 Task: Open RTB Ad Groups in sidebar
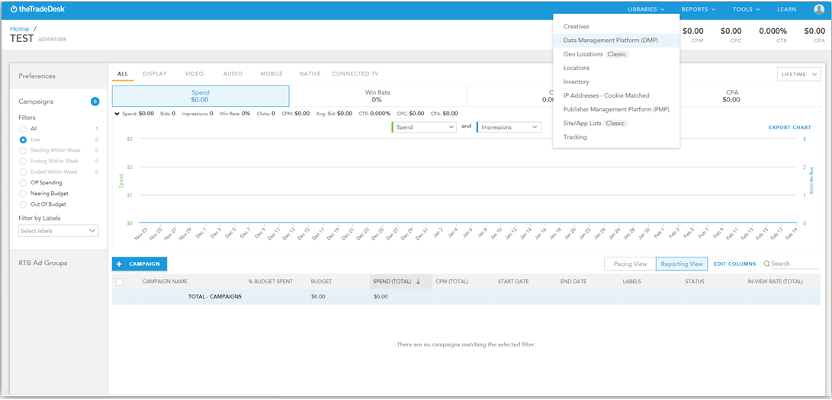pyautogui.click(x=43, y=263)
